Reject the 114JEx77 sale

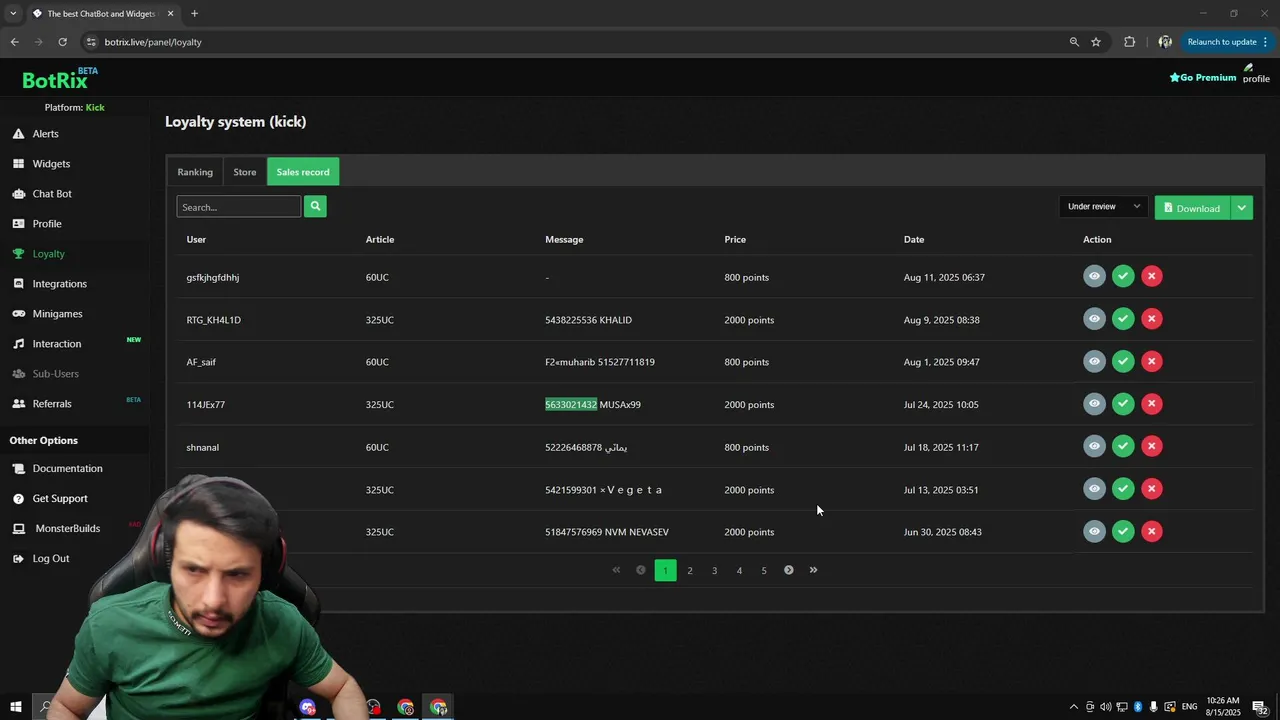[x=1152, y=404]
